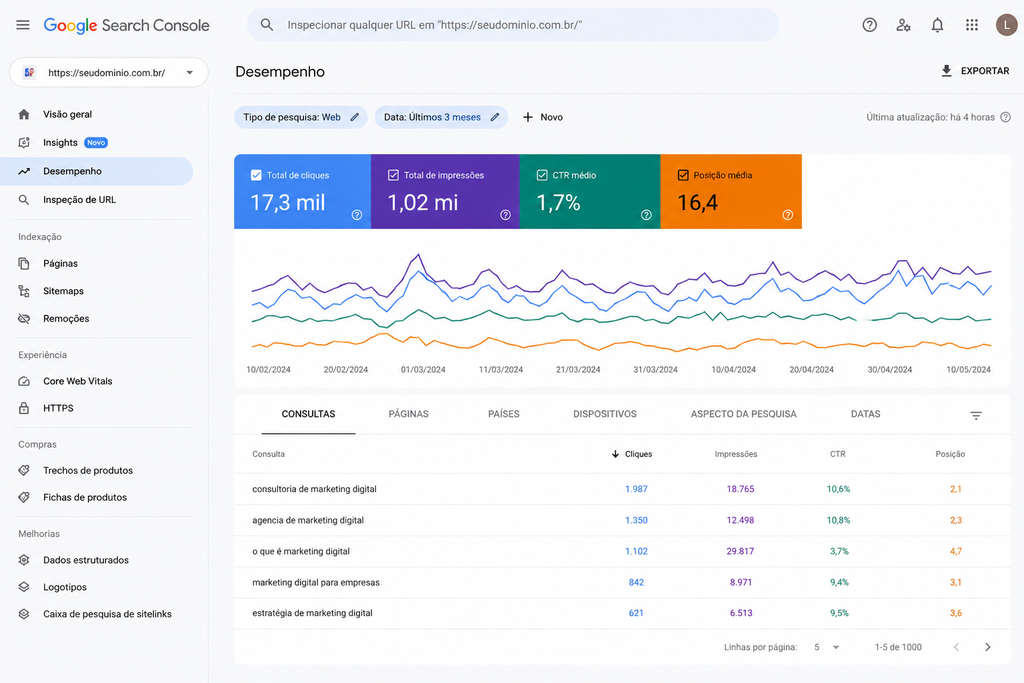The height and width of the screenshot is (683, 1024).
Task: Open the Google apps grid
Action: click(972, 25)
